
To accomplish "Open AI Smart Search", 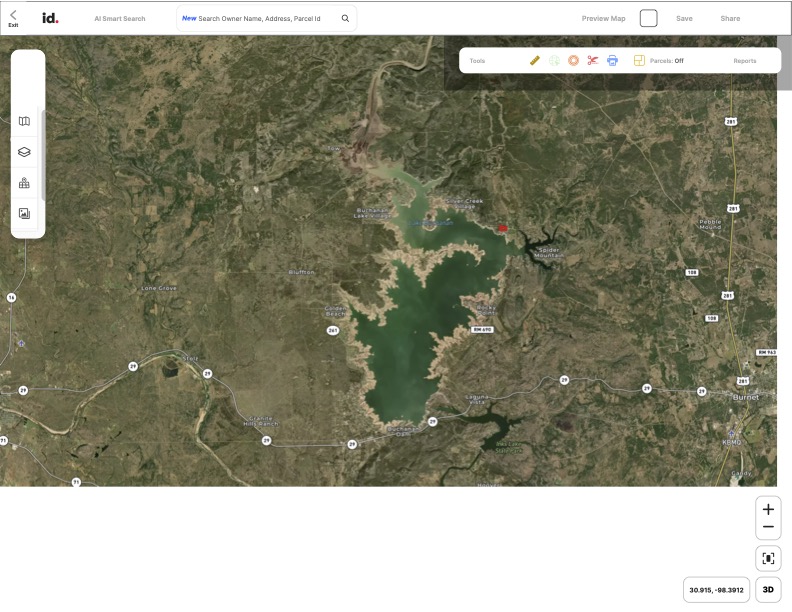I will click(120, 19).
